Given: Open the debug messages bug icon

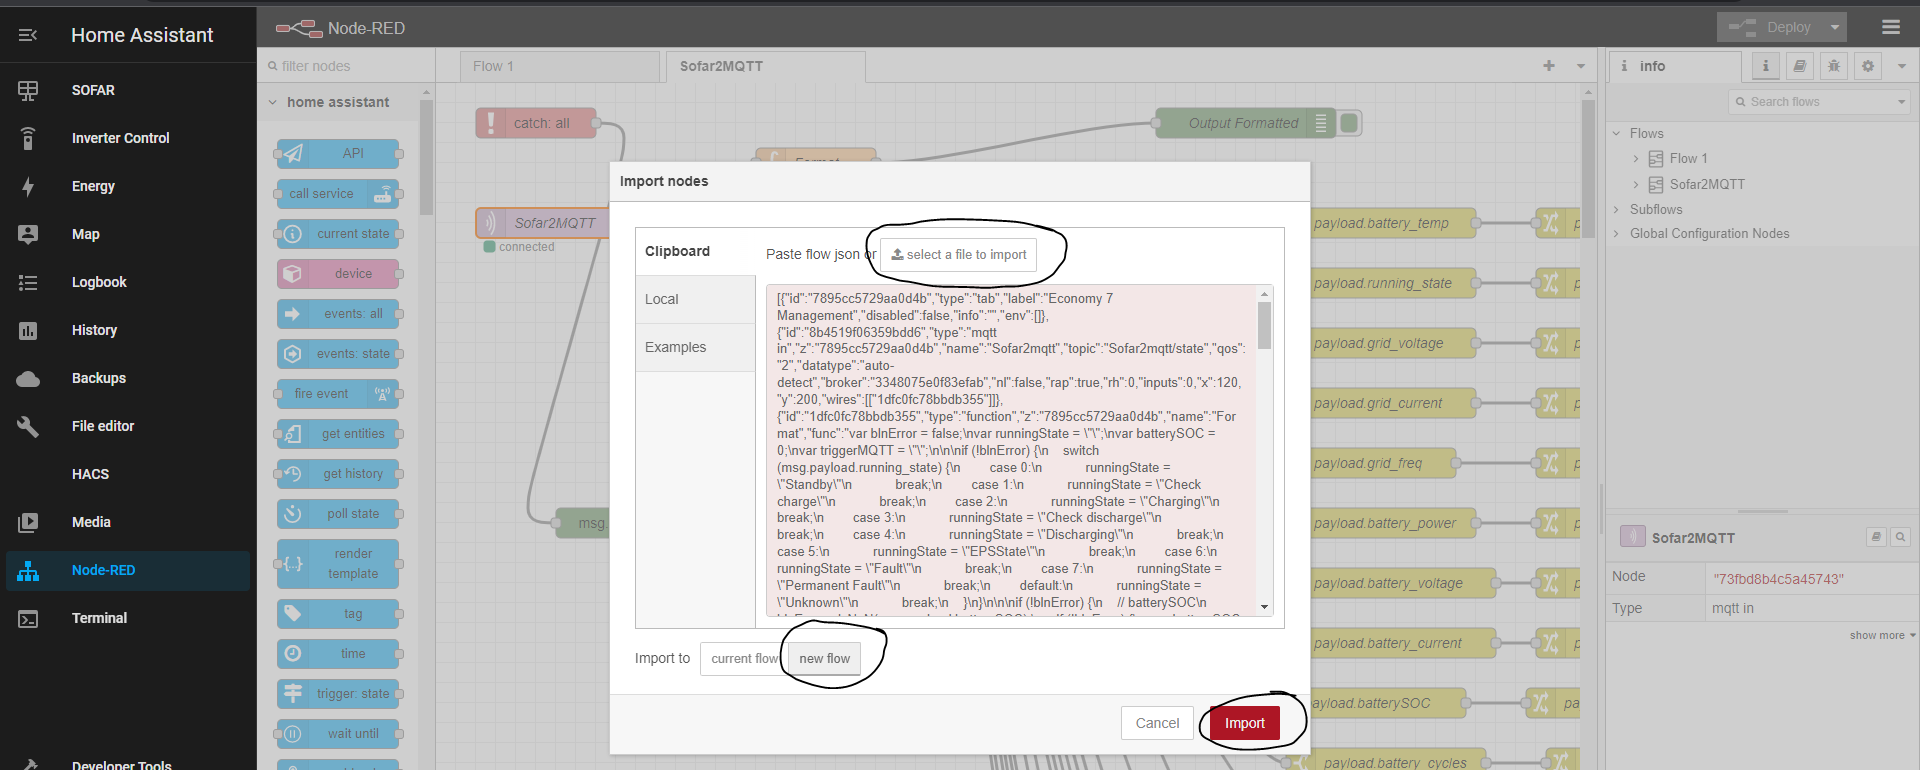Looking at the screenshot, I should pos(1834,66).
